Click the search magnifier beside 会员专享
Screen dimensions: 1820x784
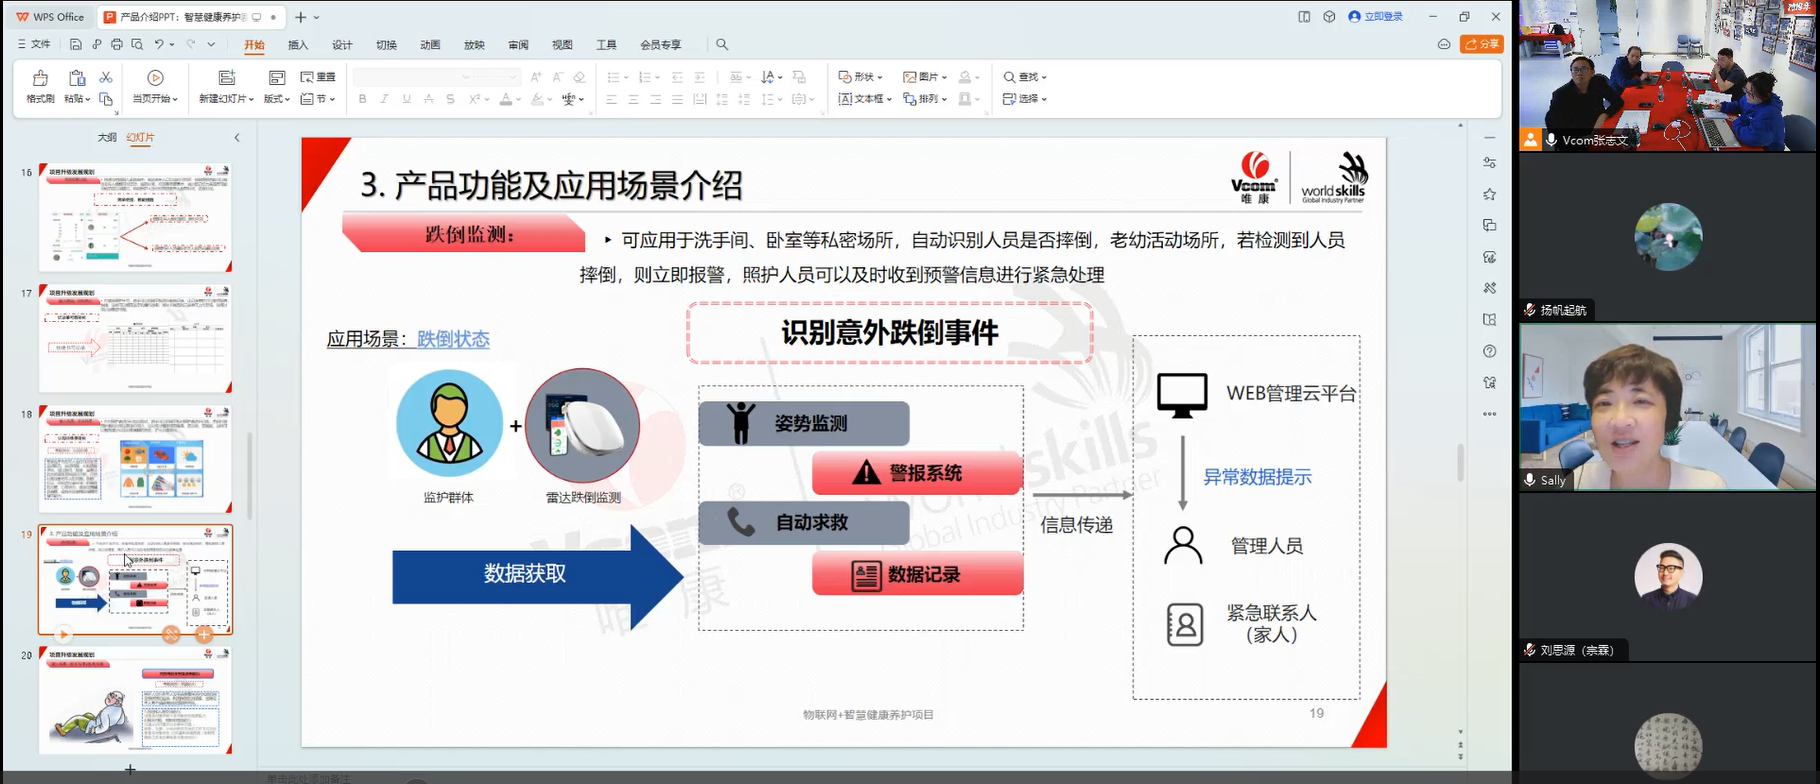coord(722,45)
